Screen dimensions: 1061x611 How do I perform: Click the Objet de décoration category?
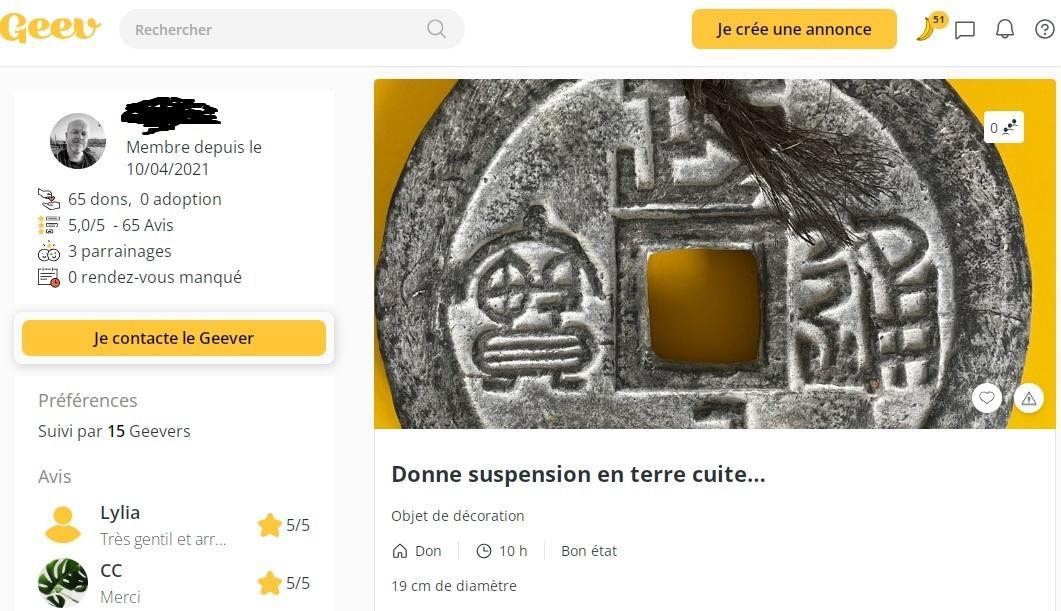pyautogui.click(x=457, y=516)
